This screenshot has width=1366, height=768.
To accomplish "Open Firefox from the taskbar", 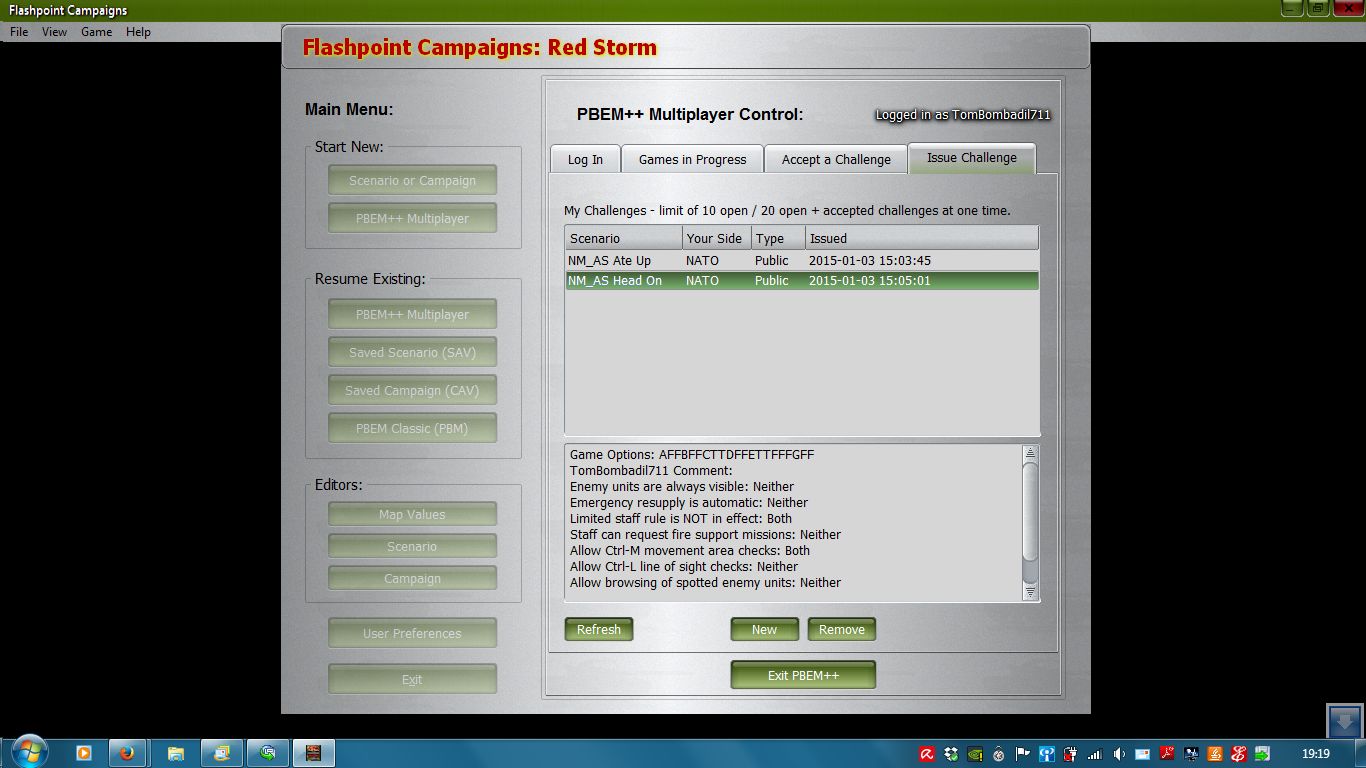I will point(127,753).
